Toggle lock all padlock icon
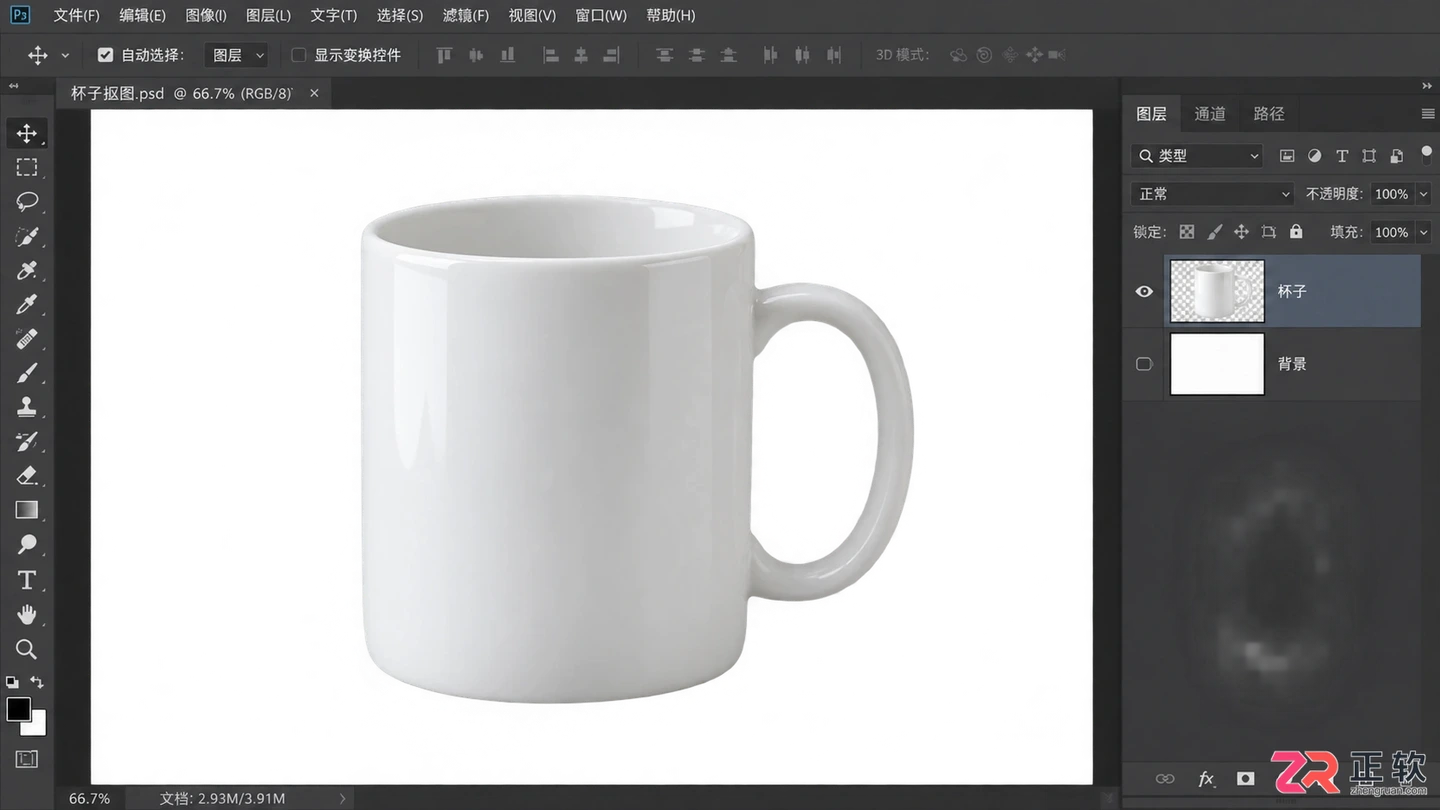1440x810 pixels. click(x=1296, y=231)
